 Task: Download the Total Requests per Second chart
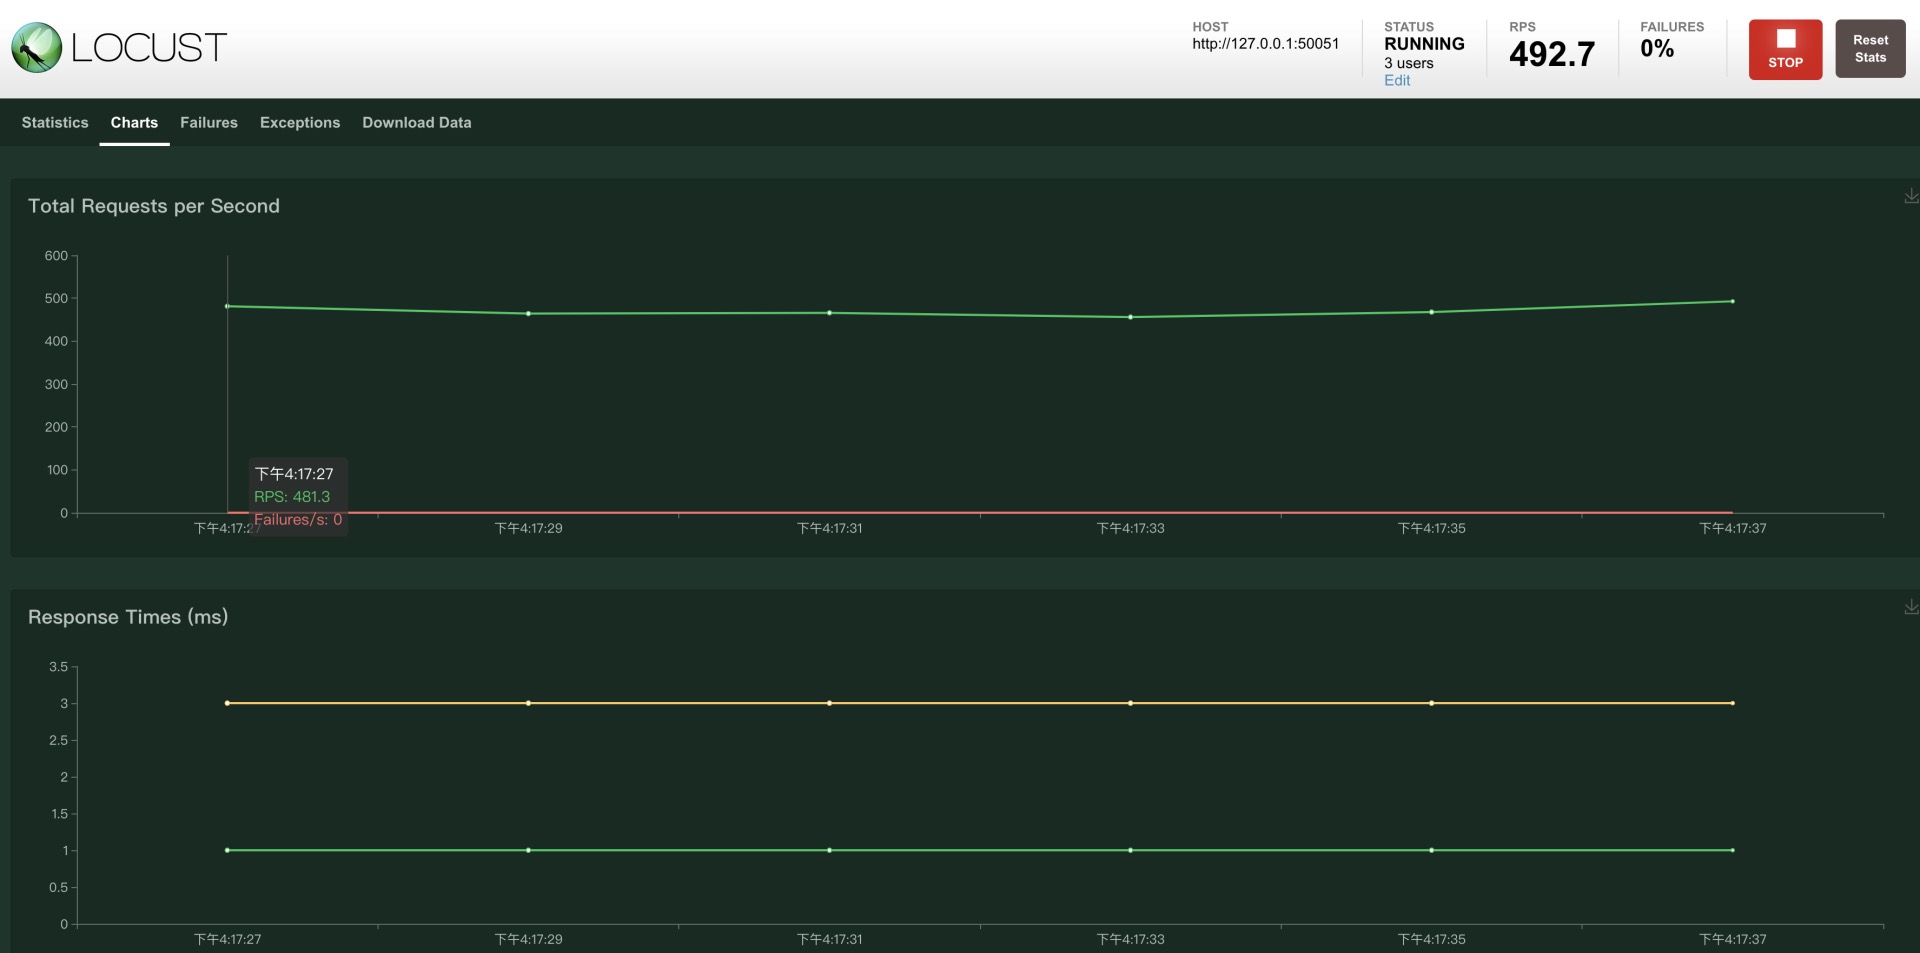click(x=1911, y=196)
